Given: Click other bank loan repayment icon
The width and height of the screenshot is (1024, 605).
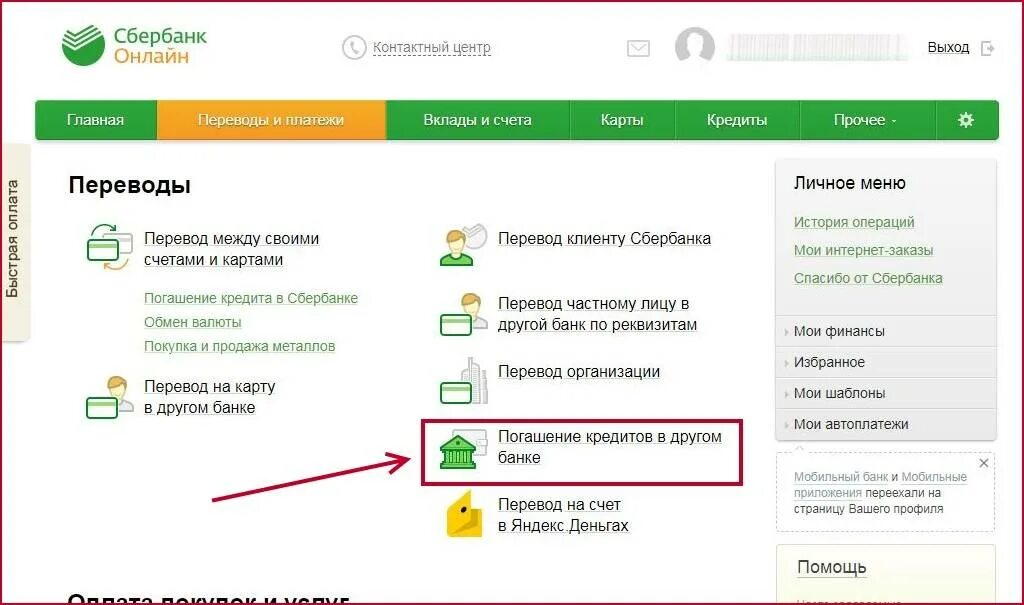Looking at the screenshot, I should 464,450.
